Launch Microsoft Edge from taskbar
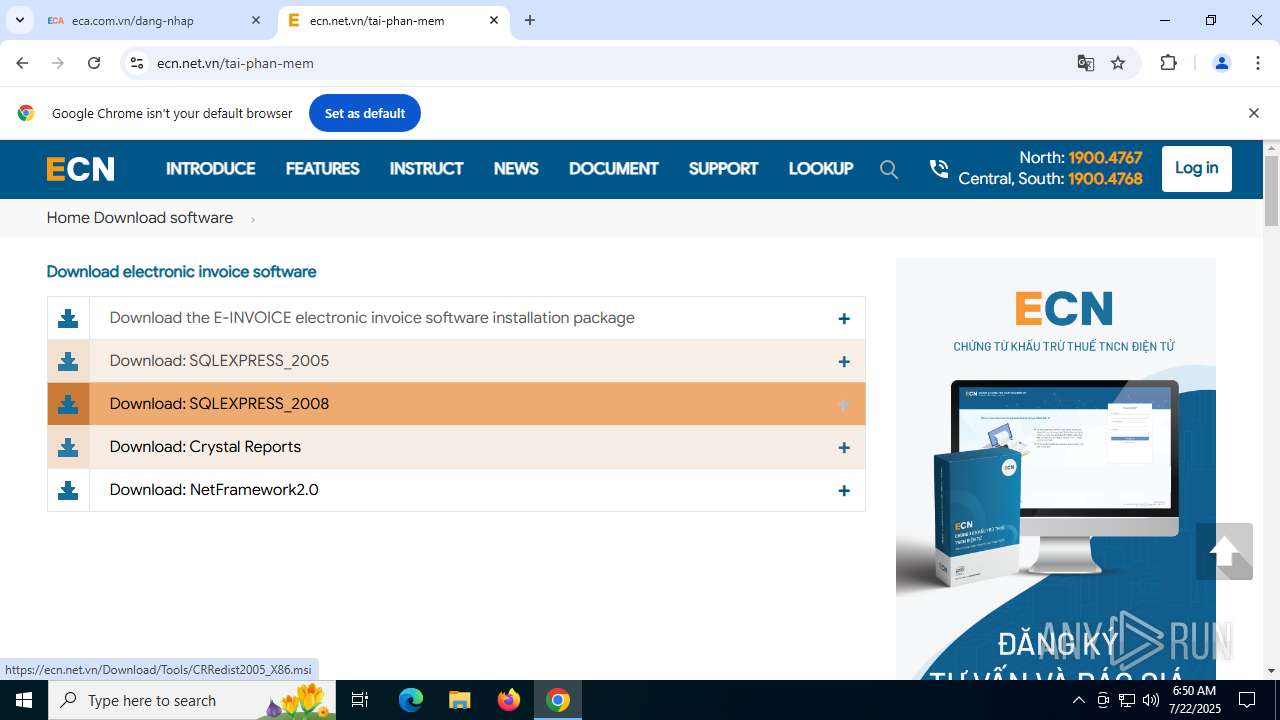This screenshot has width=1280, height=720. click(411, 700)
